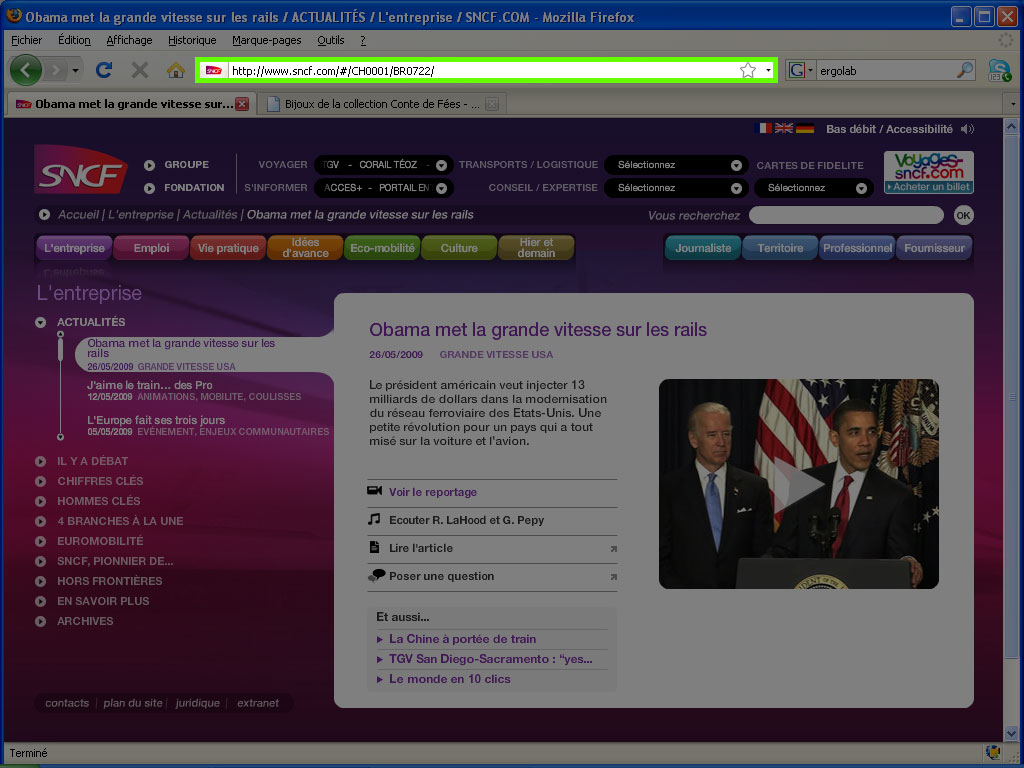Play the Obama video thumbnail

[798, 484]
